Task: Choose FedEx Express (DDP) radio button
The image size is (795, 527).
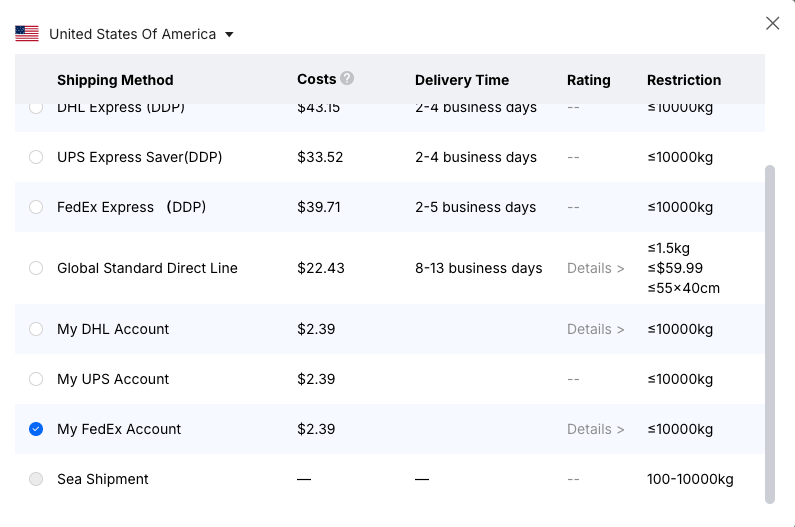Action: click(x=36, y=207)
